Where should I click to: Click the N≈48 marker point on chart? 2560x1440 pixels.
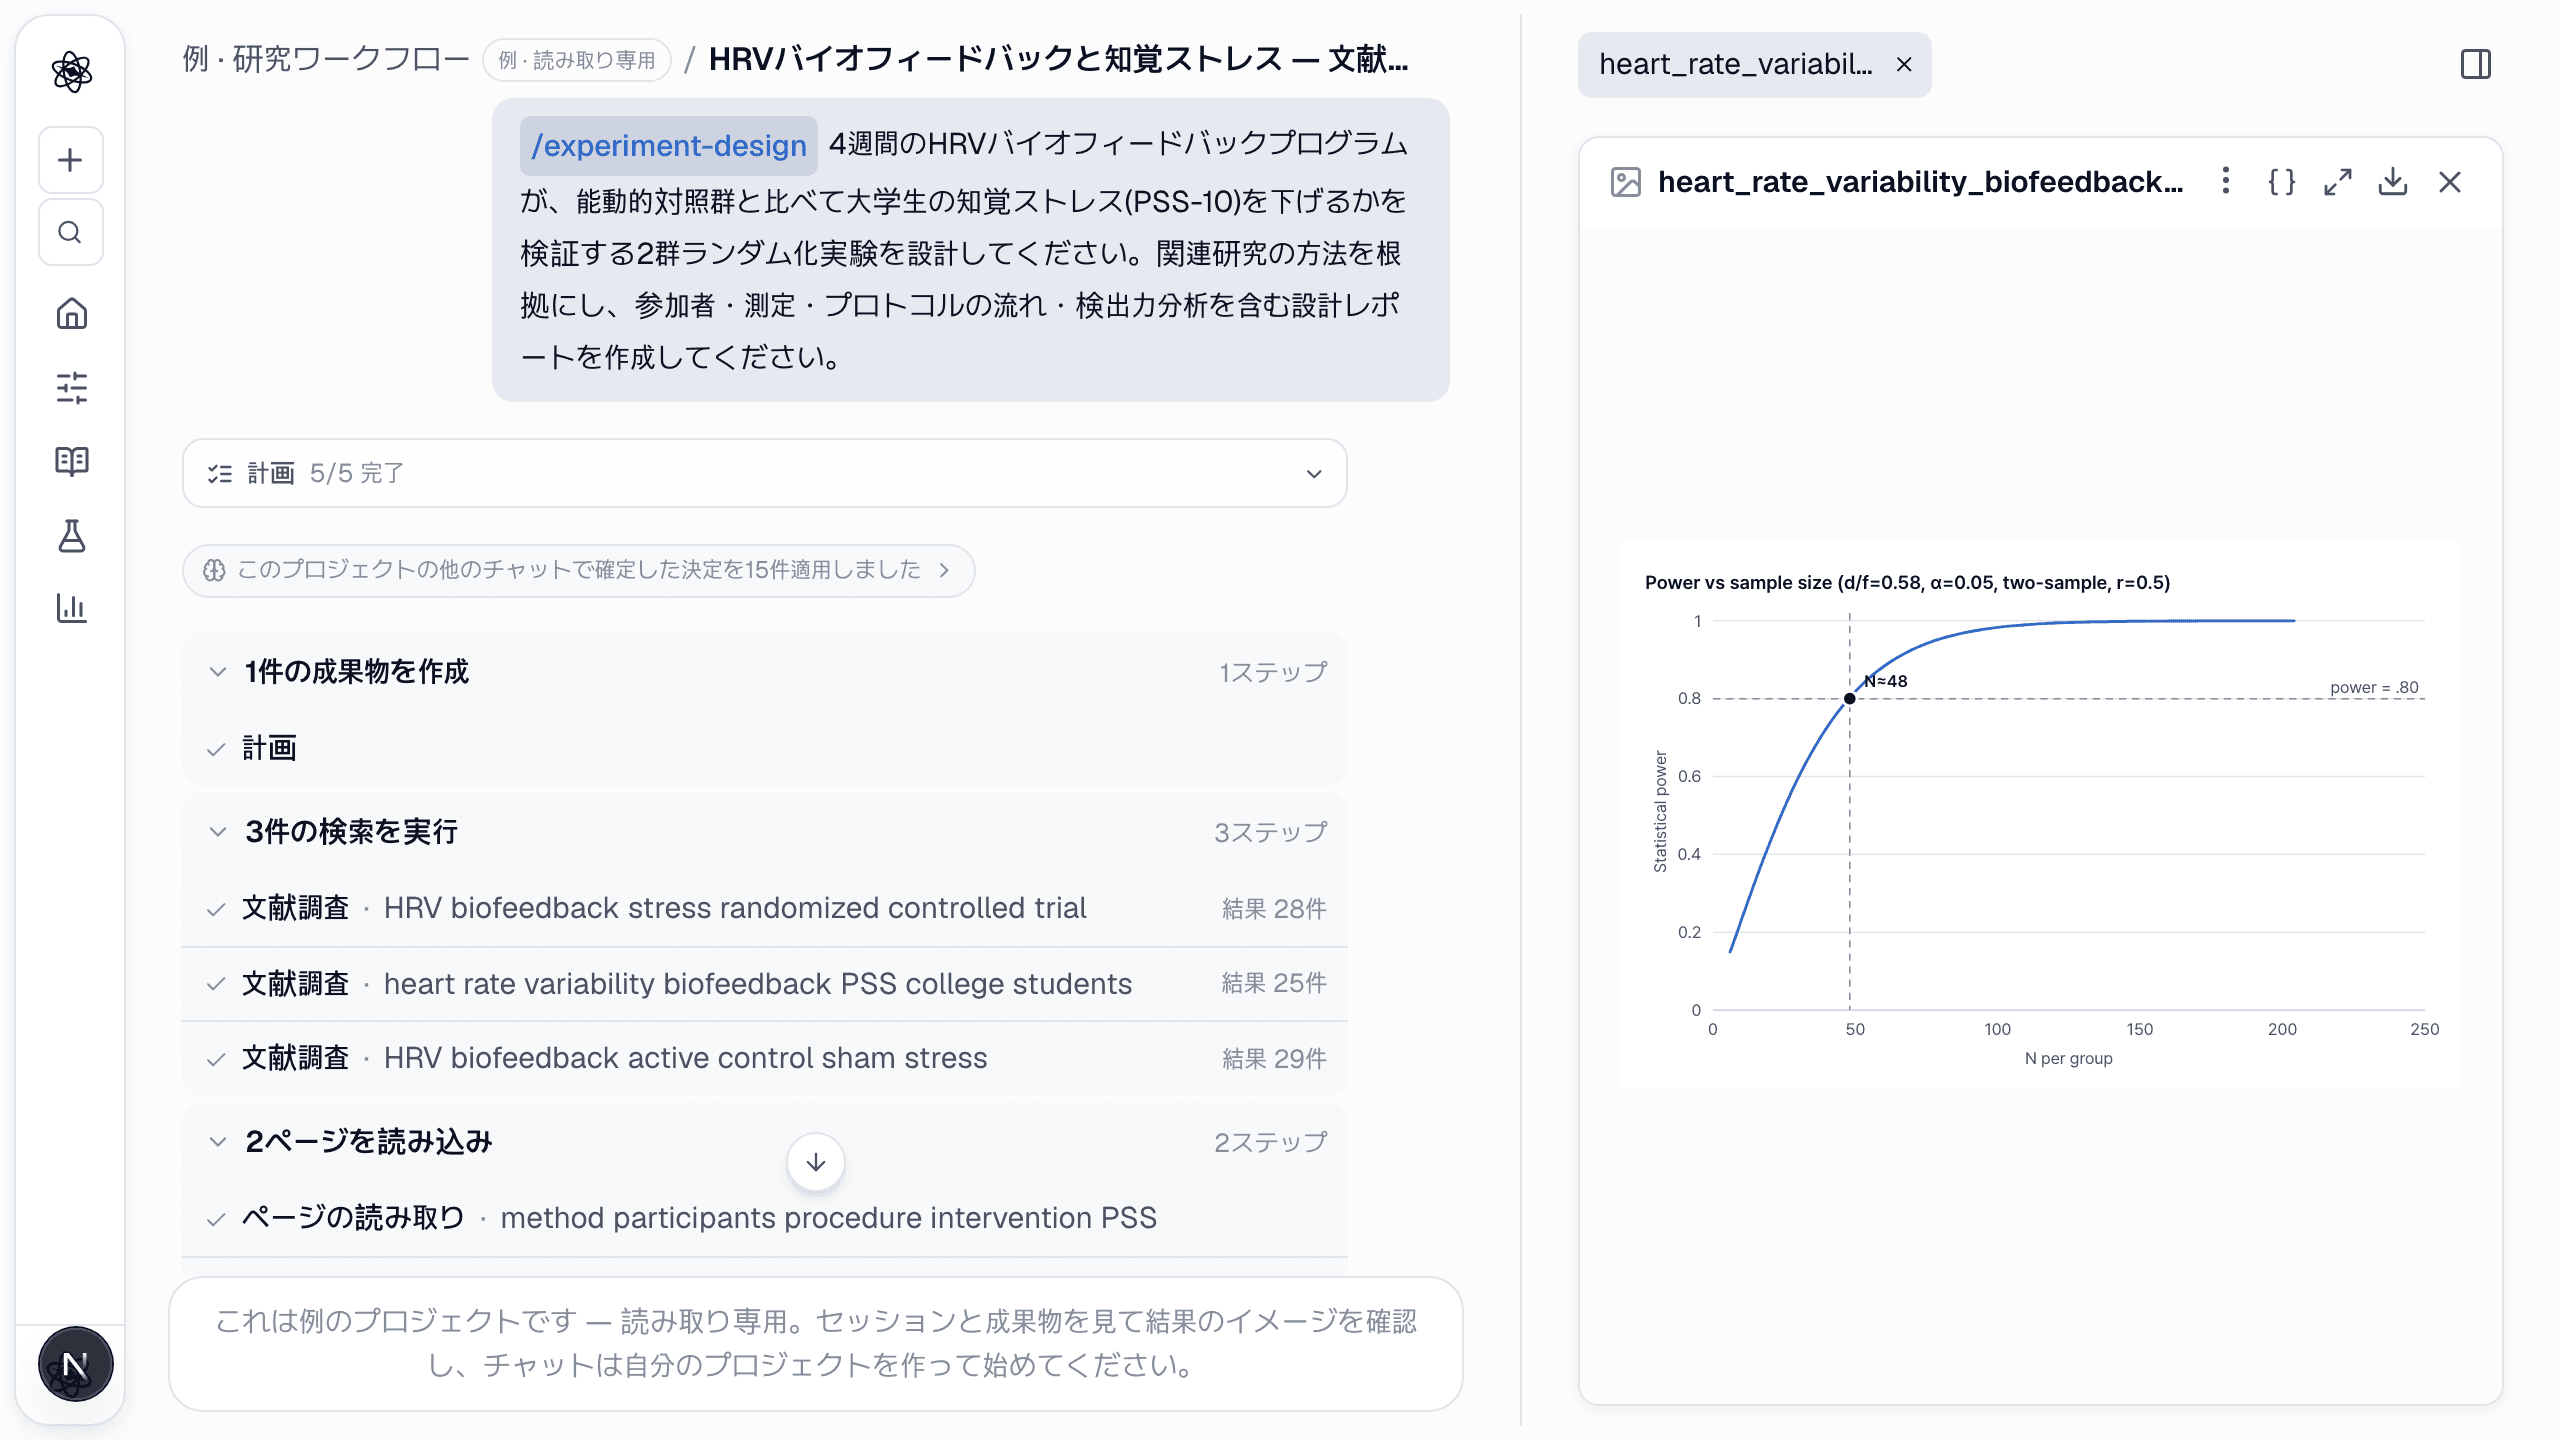(1850, 699)
